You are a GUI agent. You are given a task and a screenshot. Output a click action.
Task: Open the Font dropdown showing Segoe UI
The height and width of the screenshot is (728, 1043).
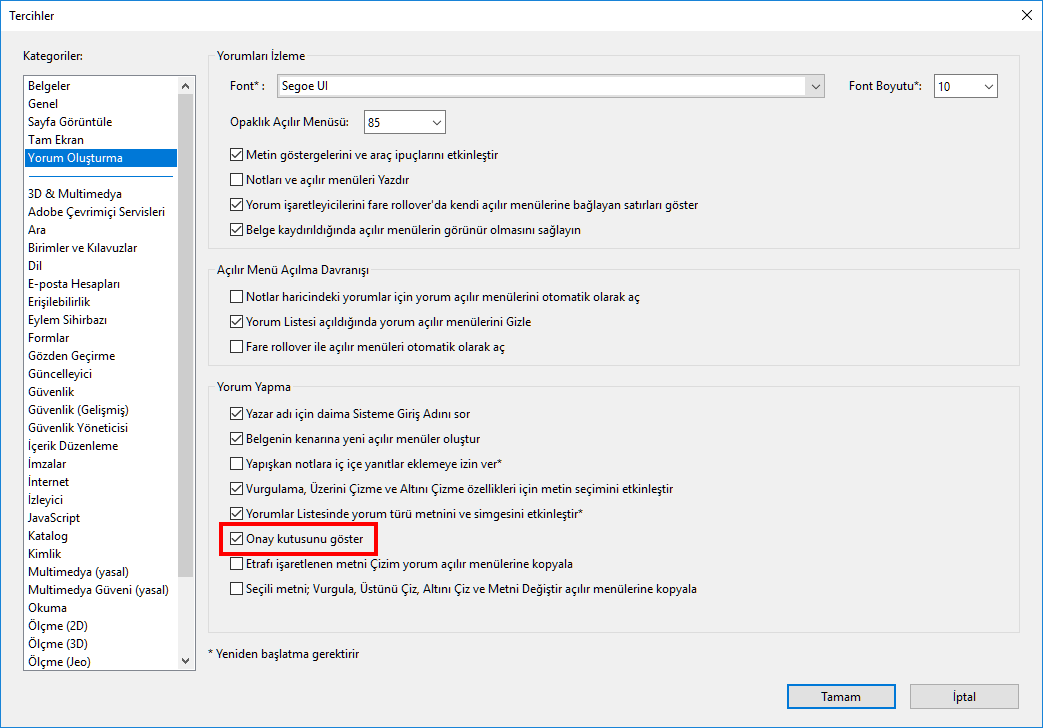(551, 86)
